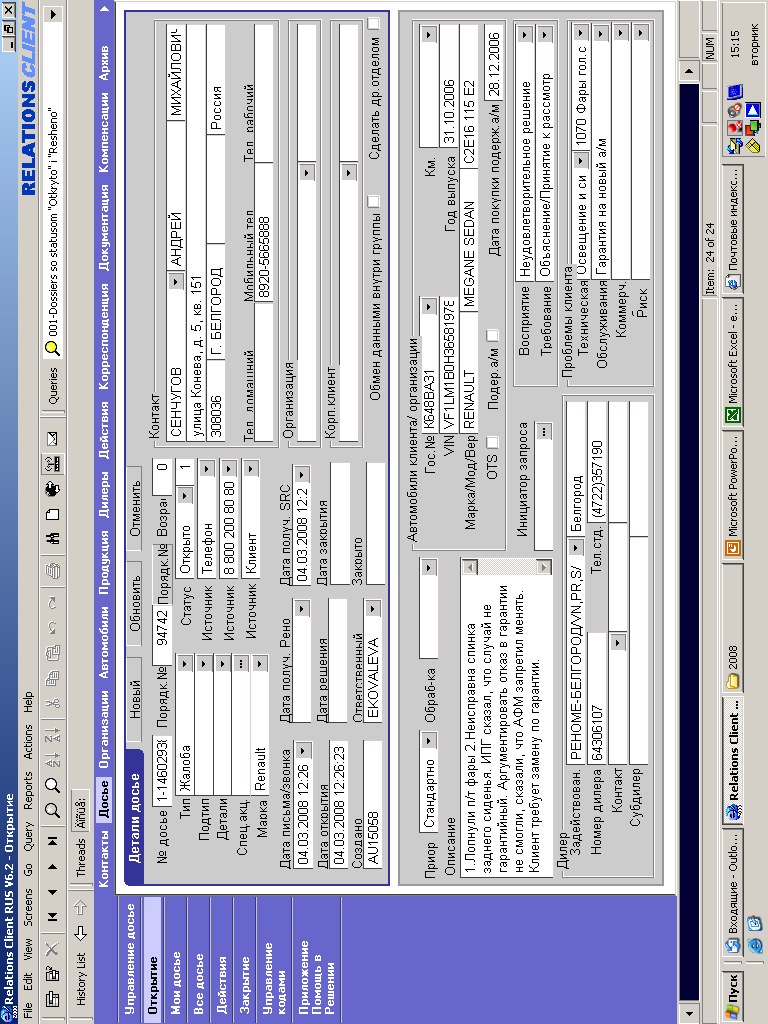This screenshot has height=1024, width=768.
Task: Click the sort ascending A-Z toolbar icon
Action: (x=52, y=759)
